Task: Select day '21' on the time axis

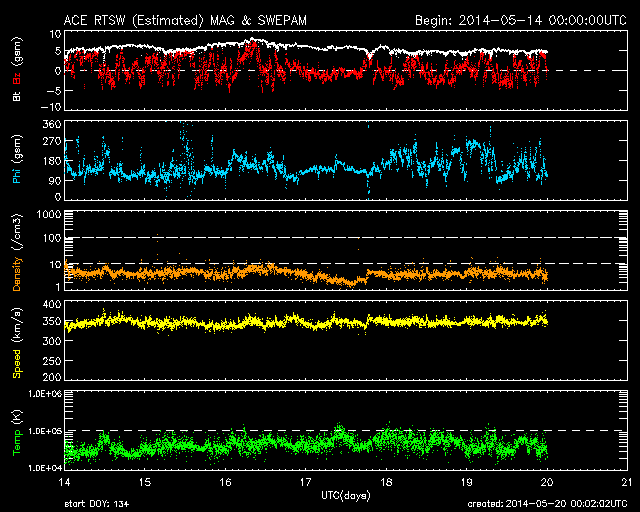Action: [x=627, y=482]
